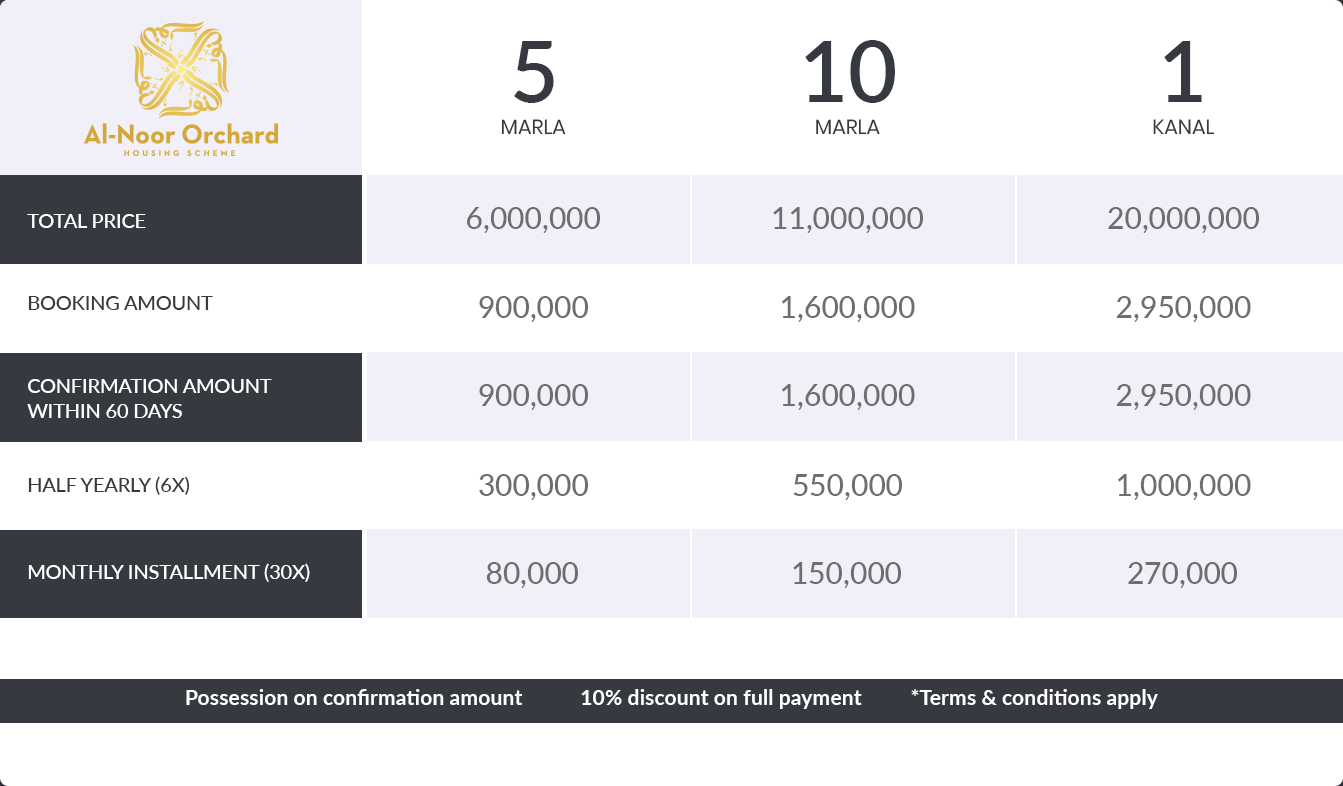
Task: Select the 10 Marla column header
Action: point(848,87)
